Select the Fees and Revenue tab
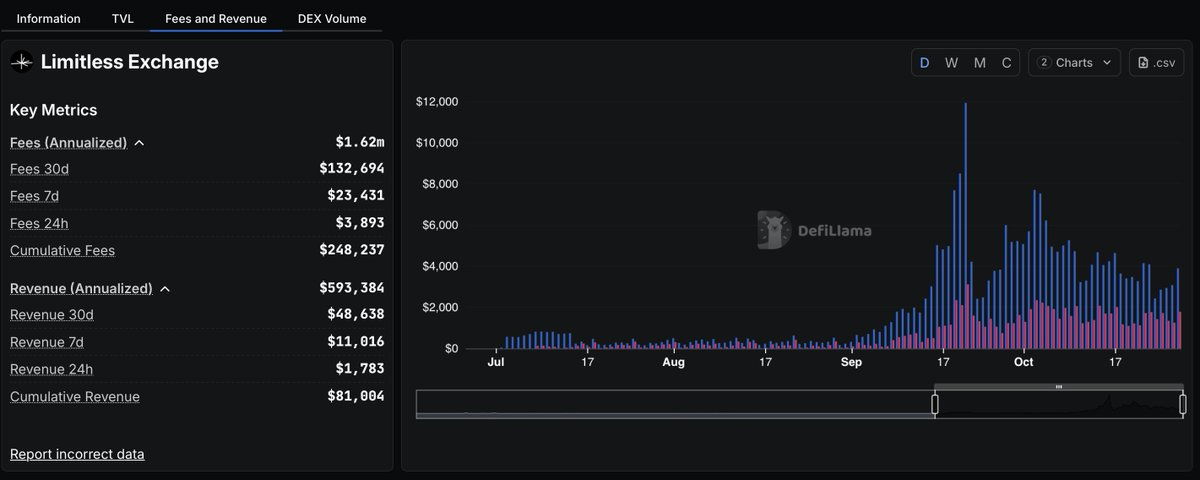The image size is (1200, 480). tap(216, 18)
